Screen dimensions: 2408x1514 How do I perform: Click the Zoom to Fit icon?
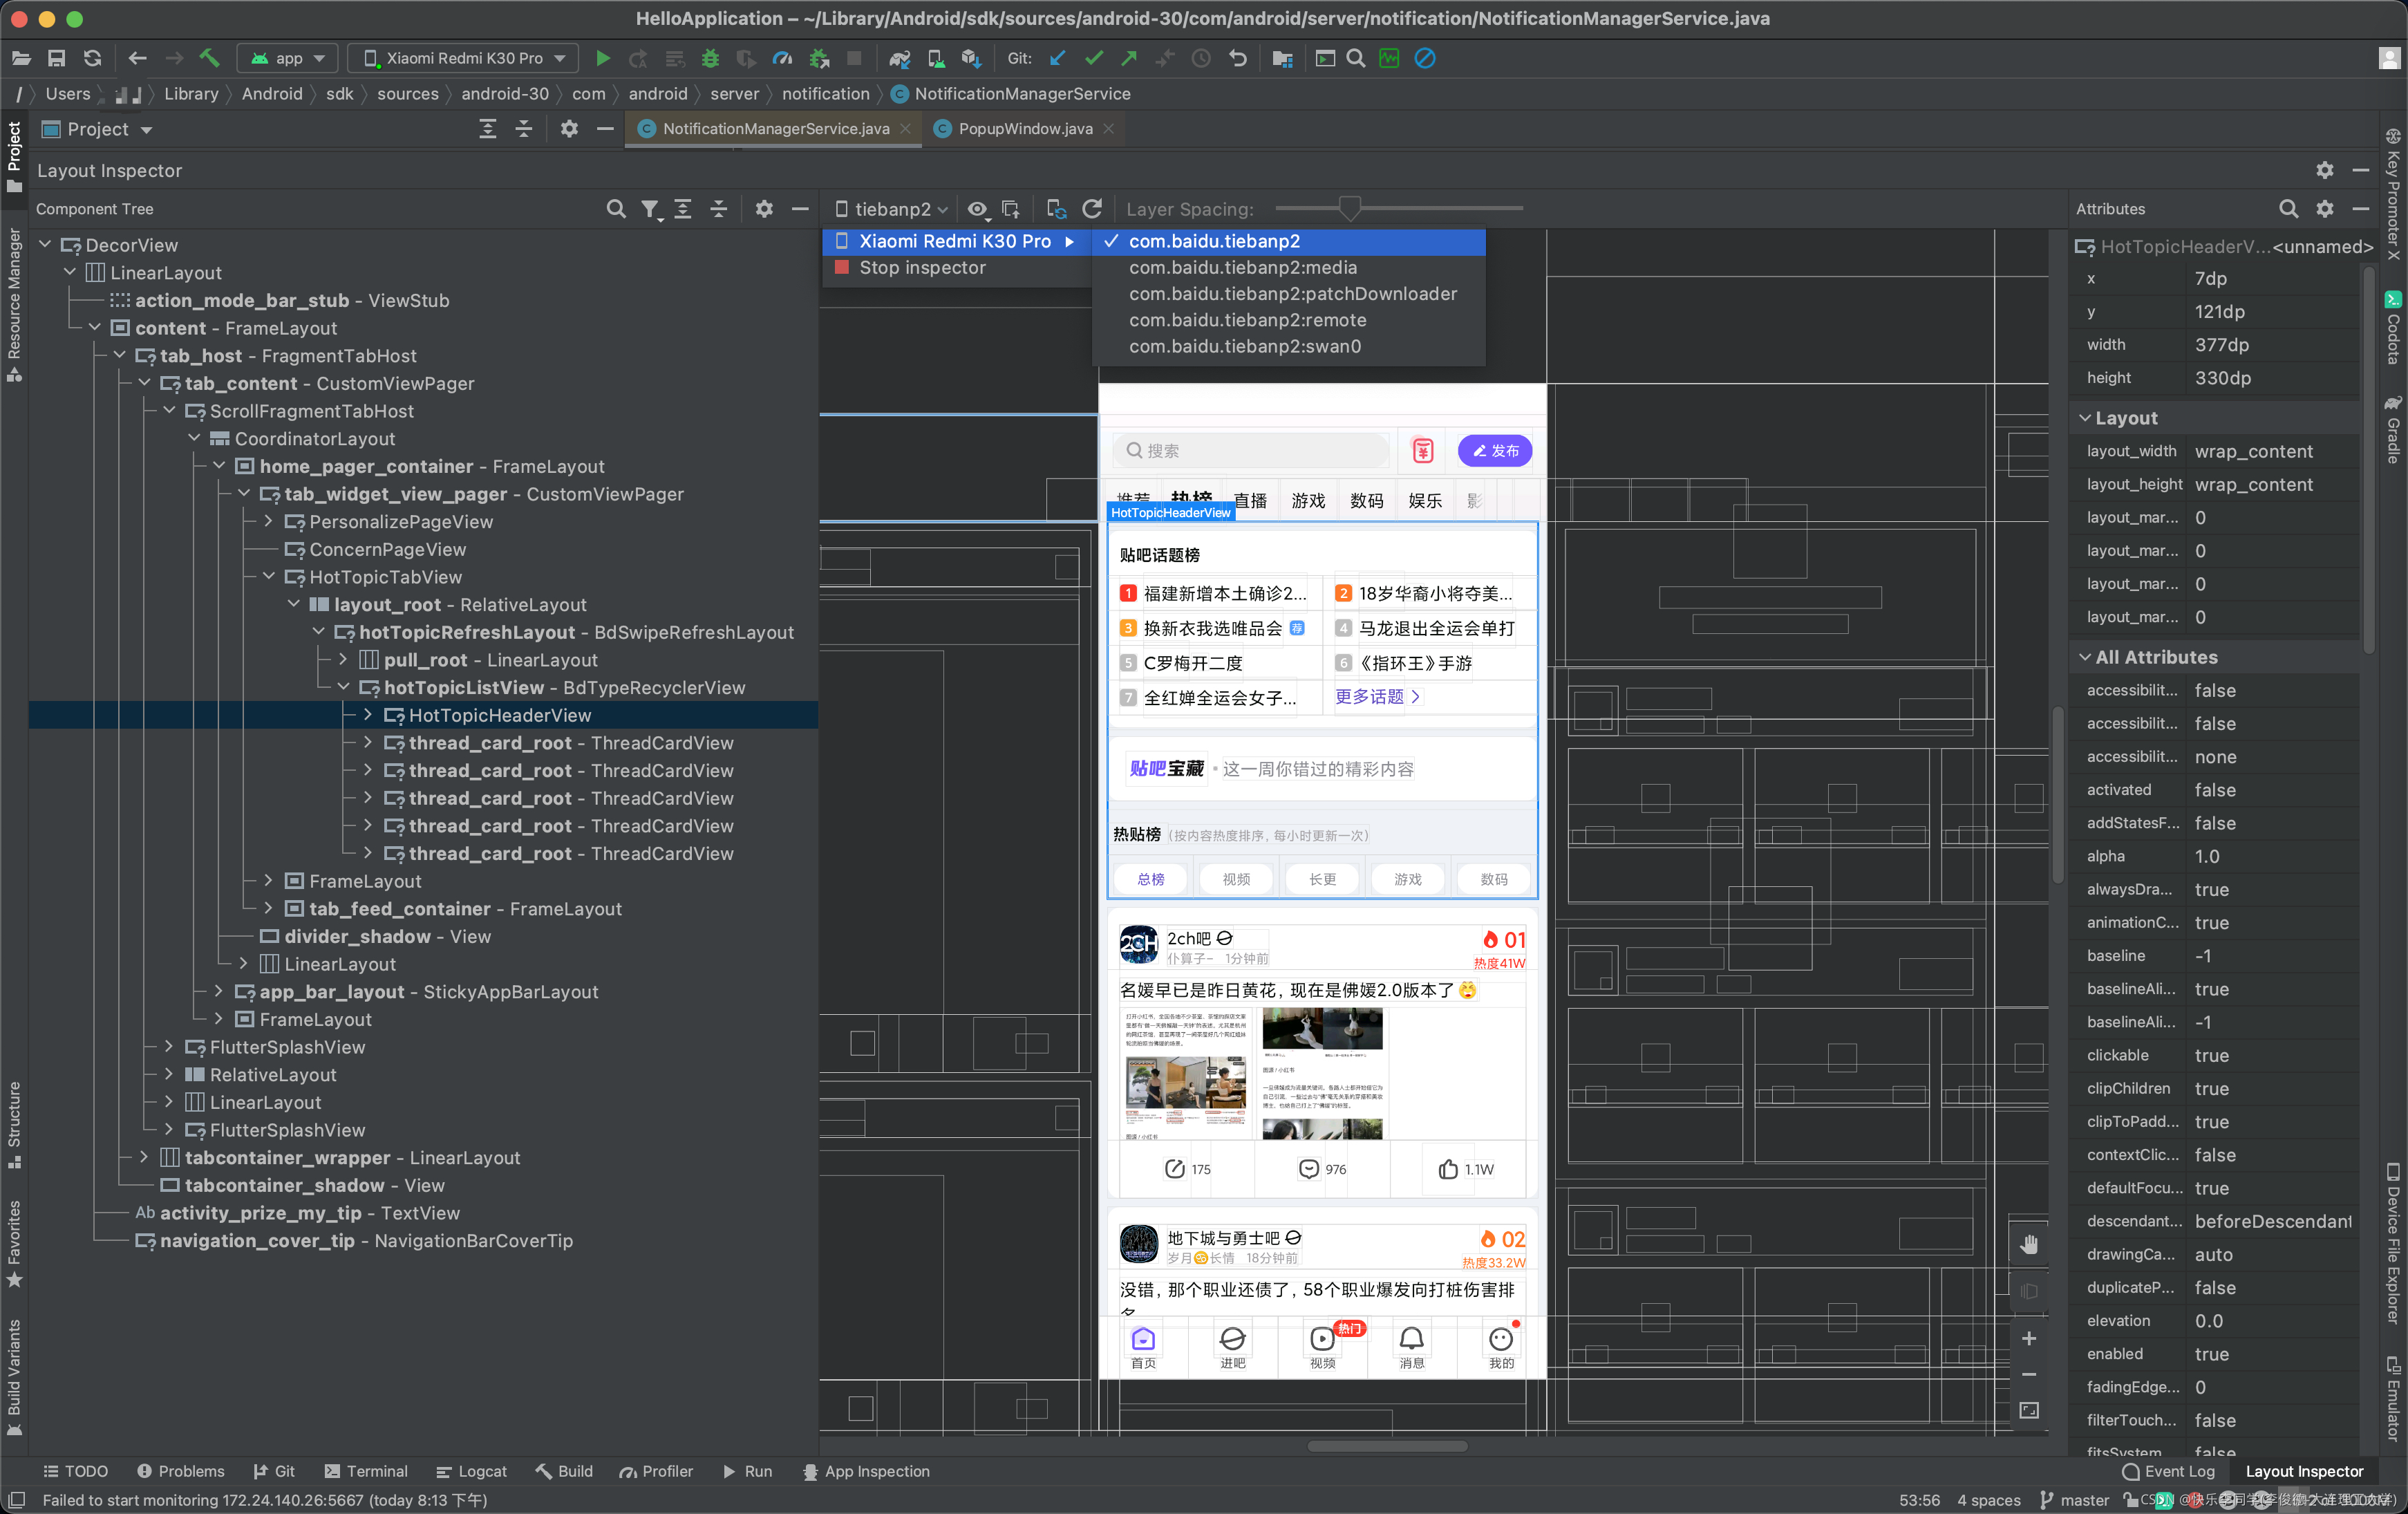[x=2028, y=1410]
